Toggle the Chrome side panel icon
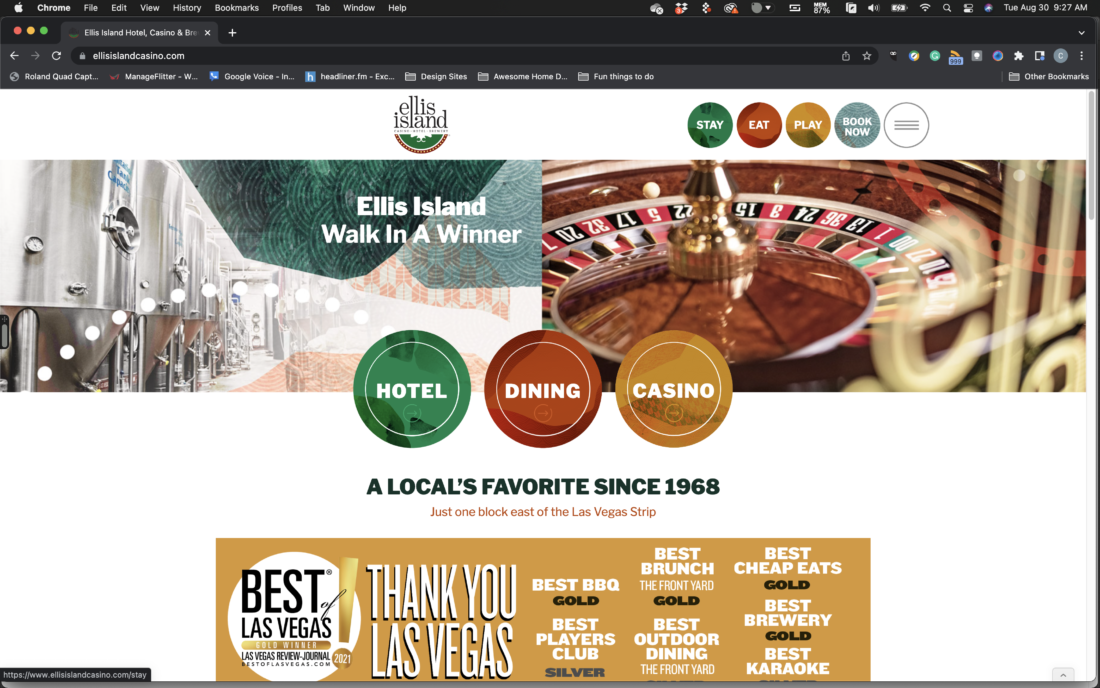The height and width of the screenshot is (688, 1100). (x=1040, y=56)
